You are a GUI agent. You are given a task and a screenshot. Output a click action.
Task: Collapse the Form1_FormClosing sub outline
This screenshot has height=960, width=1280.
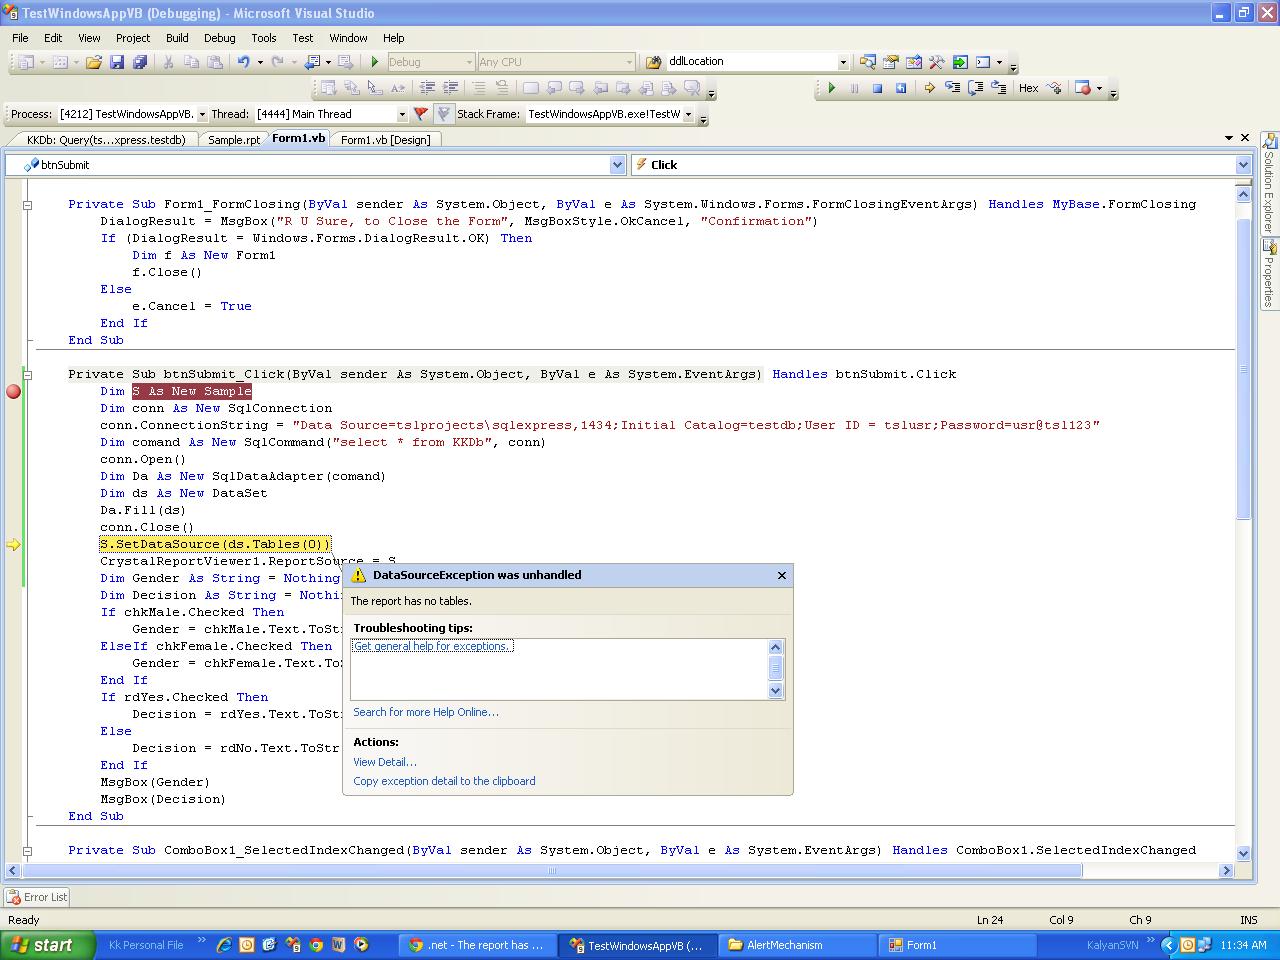click(x=28, y=204)
